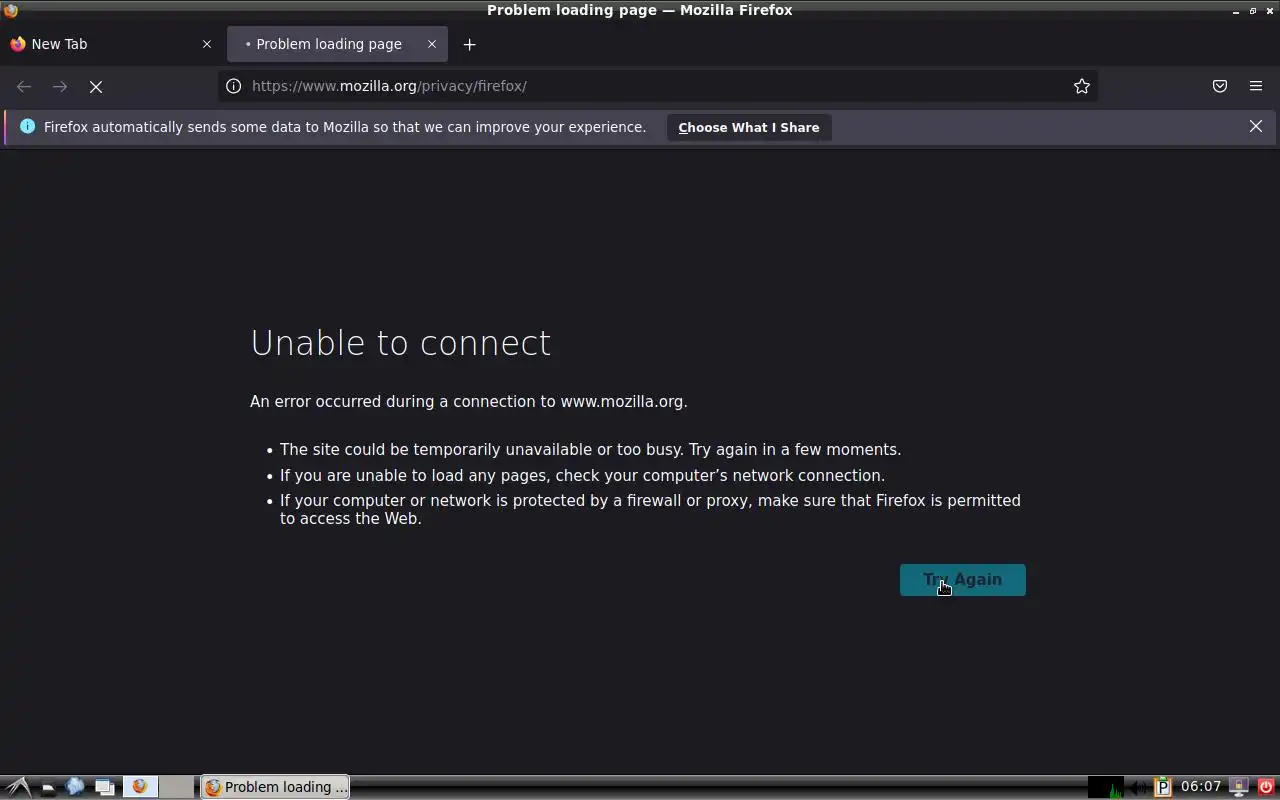
Task: Click the Try Again button
Action: point(962,580)
